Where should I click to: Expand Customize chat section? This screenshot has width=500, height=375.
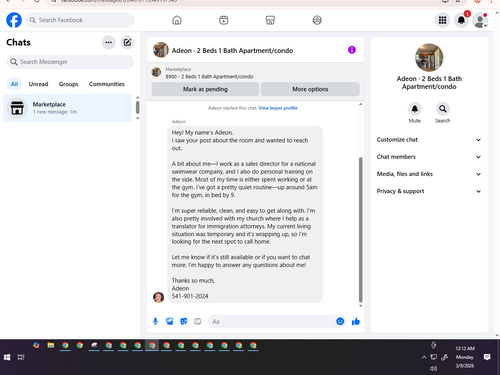[x=429, y=140]
